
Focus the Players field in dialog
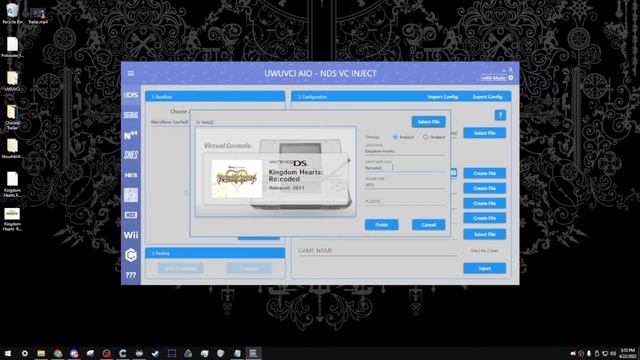(405, 202)
